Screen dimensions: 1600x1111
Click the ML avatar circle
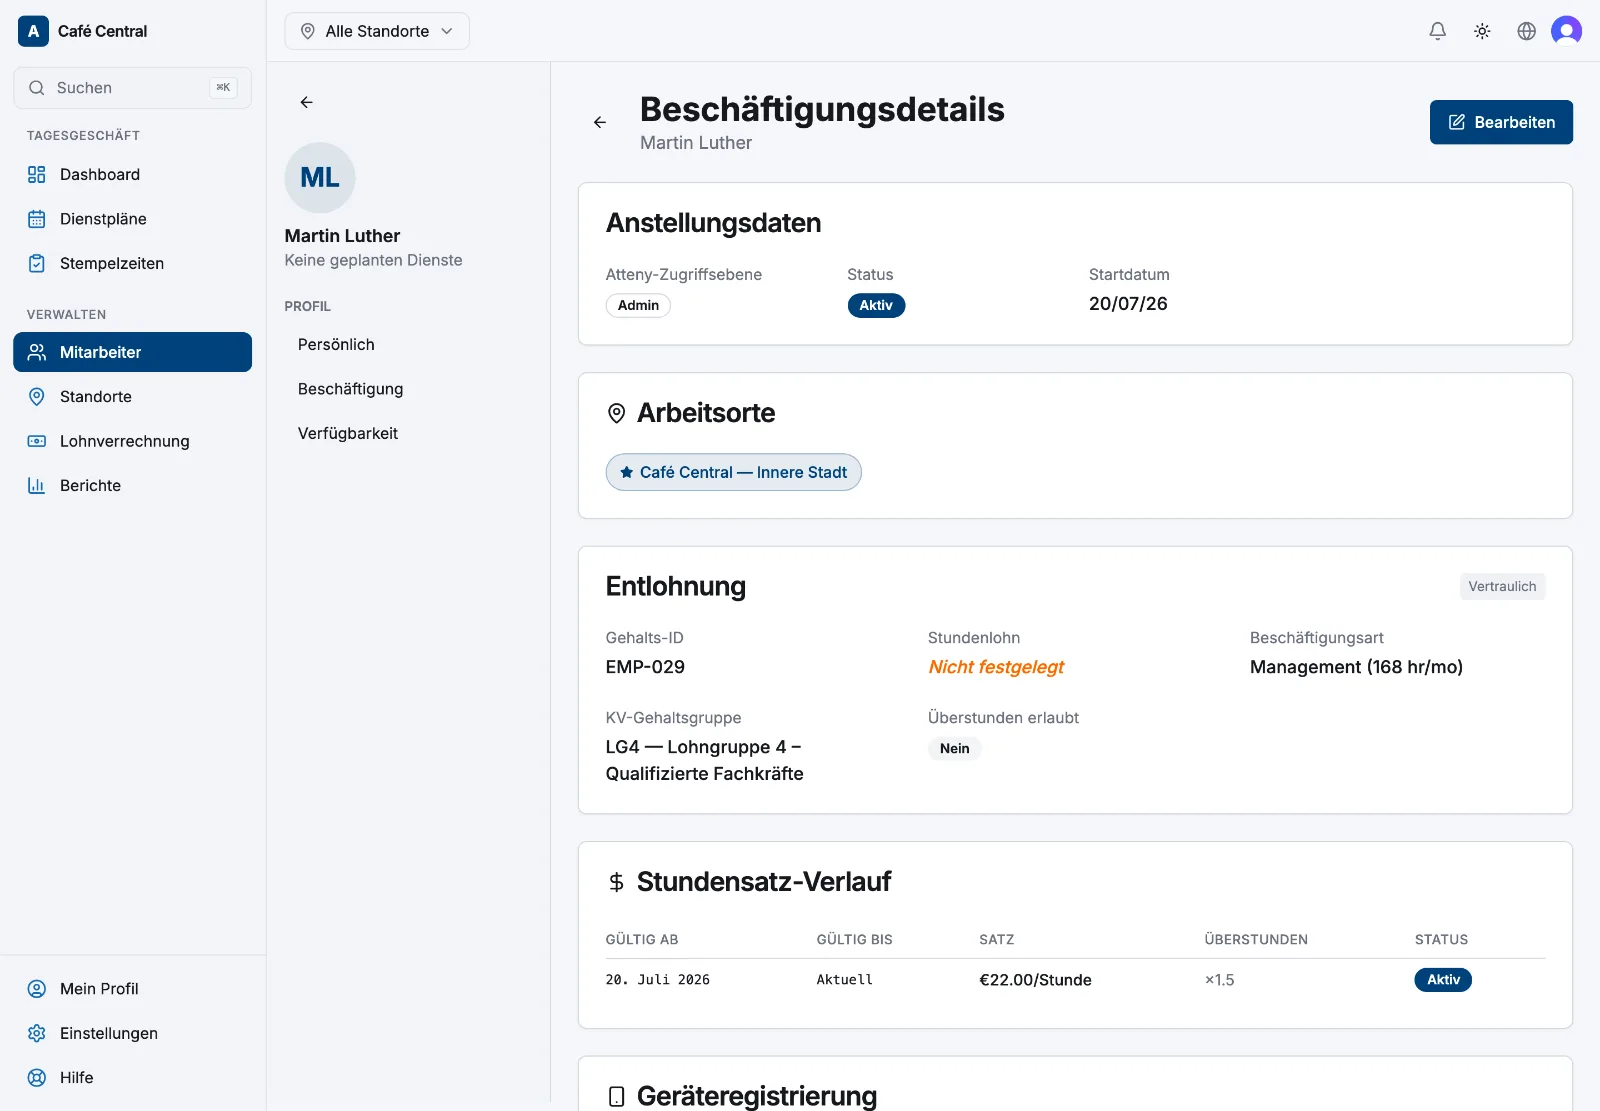(x=320, y=177)
